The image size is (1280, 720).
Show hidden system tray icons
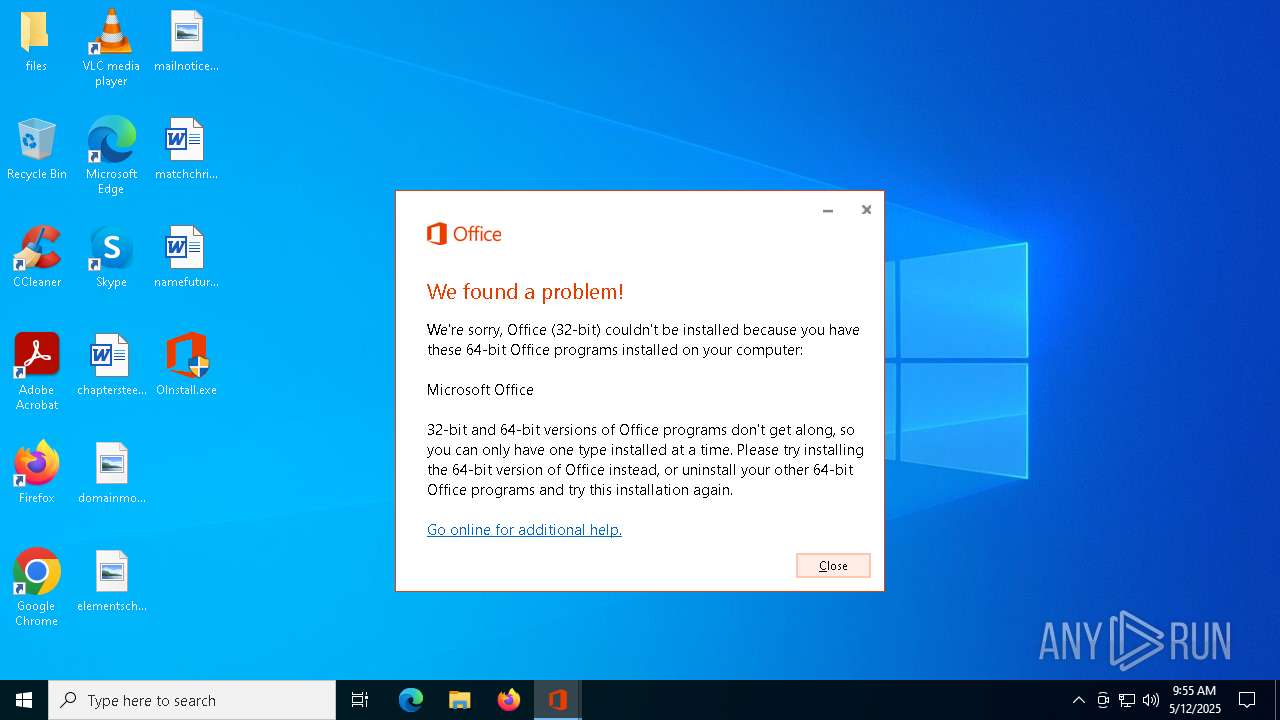[1078, 700]
